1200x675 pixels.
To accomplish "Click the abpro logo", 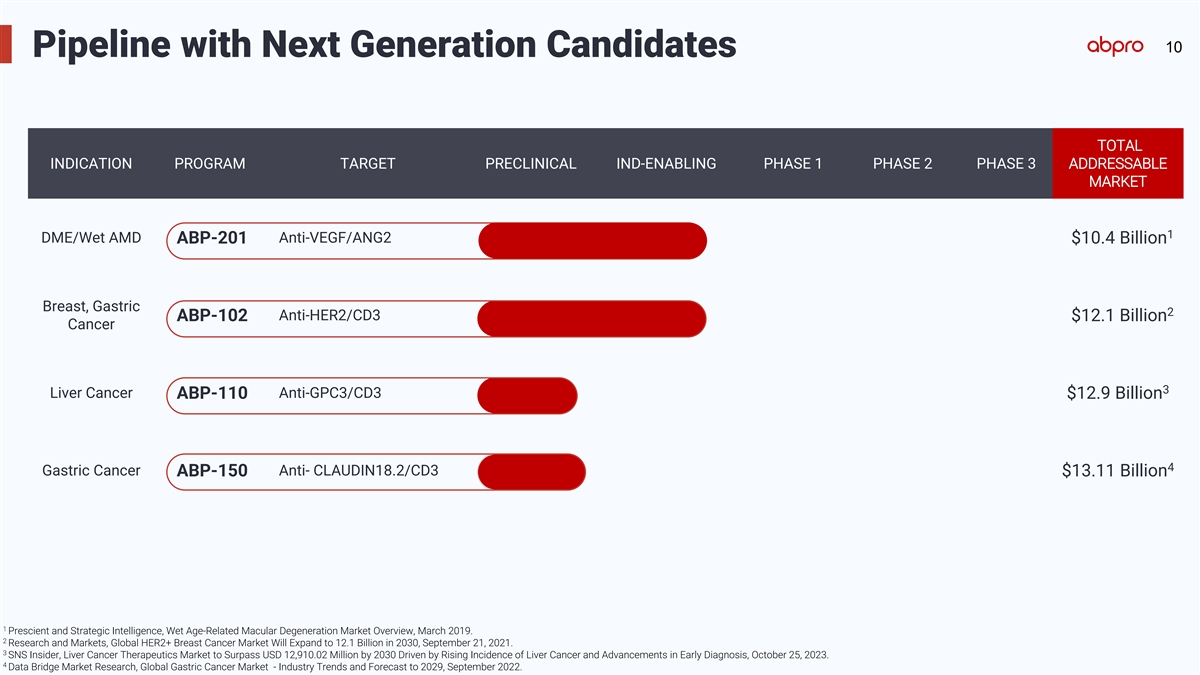I will (x=1121, y=47).
